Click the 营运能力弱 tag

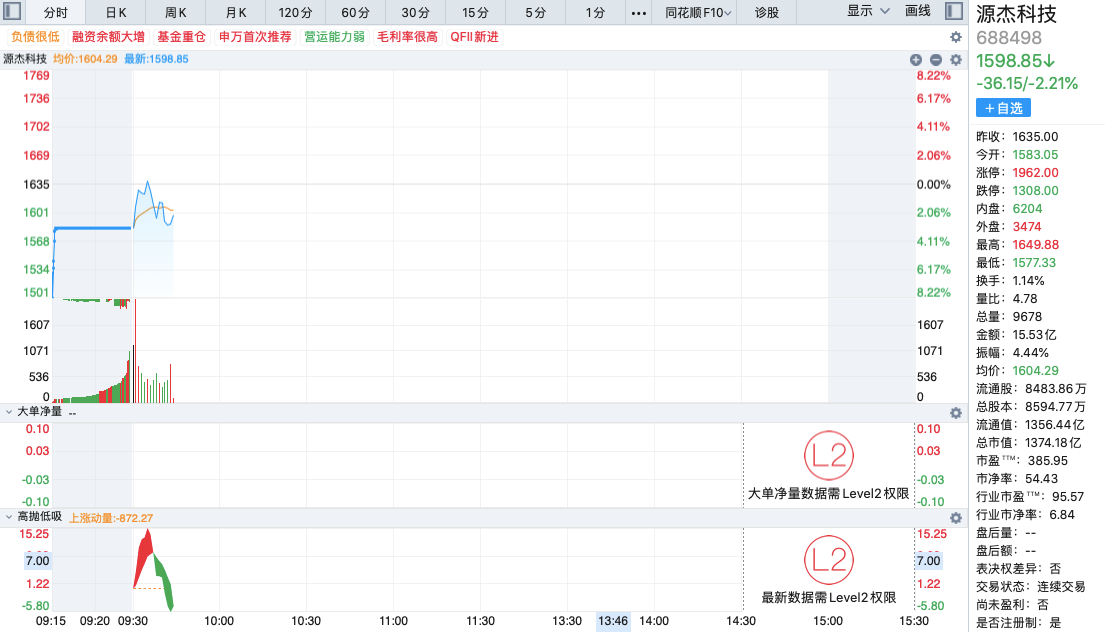(x=335, y=37)
